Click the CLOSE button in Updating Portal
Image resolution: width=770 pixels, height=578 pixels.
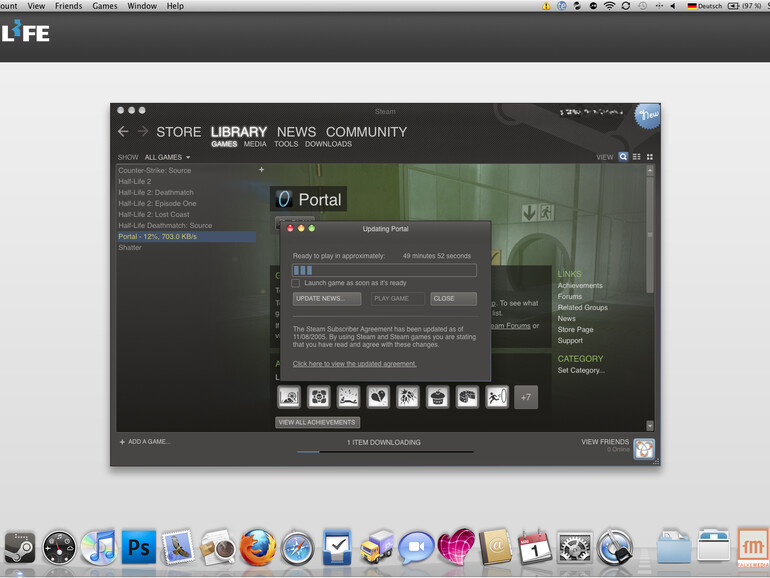(453, 299)
